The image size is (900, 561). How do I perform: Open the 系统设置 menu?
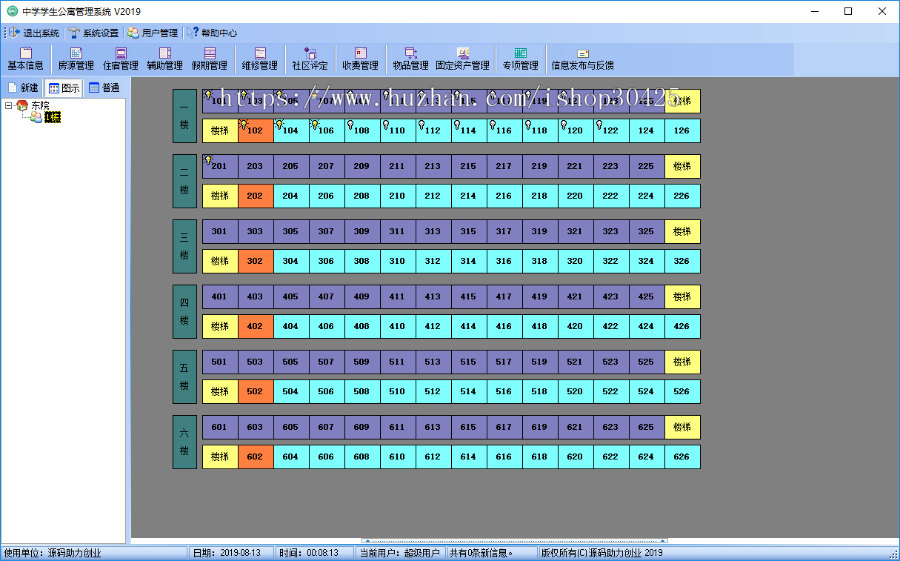93,33
